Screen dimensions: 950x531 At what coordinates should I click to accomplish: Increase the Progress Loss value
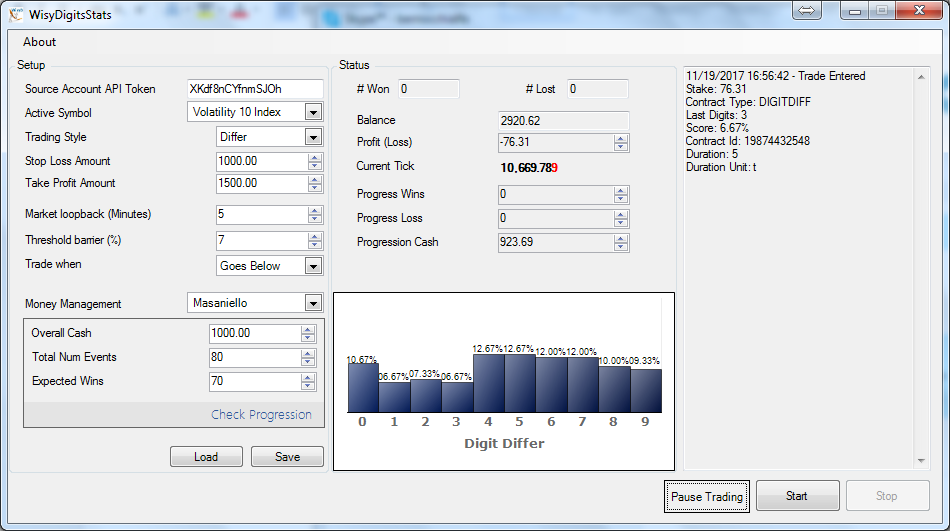(620, 215)
